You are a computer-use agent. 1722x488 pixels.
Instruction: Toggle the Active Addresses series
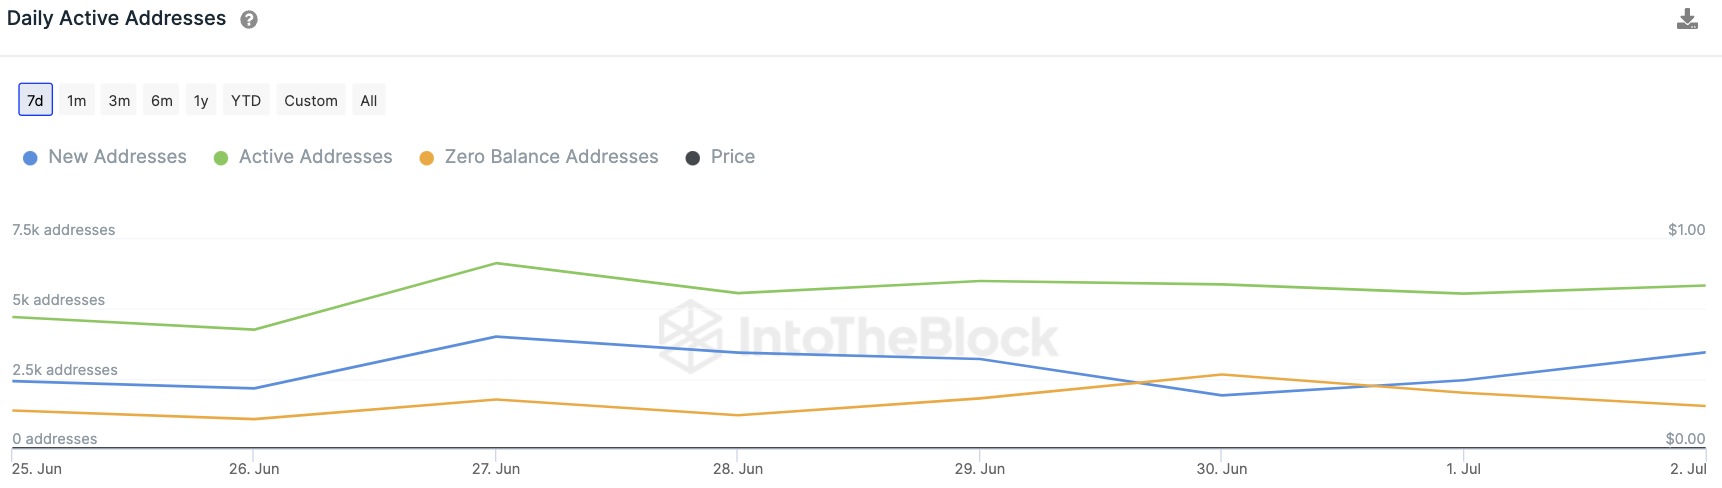tap(315, 157)
